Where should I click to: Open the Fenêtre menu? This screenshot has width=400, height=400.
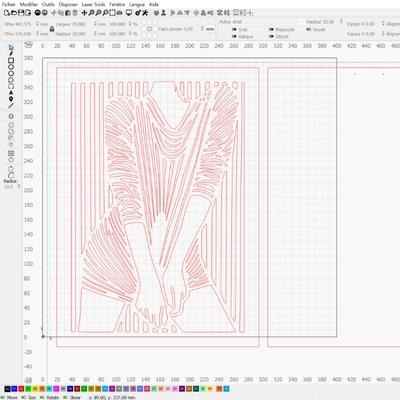coord(117,4)
